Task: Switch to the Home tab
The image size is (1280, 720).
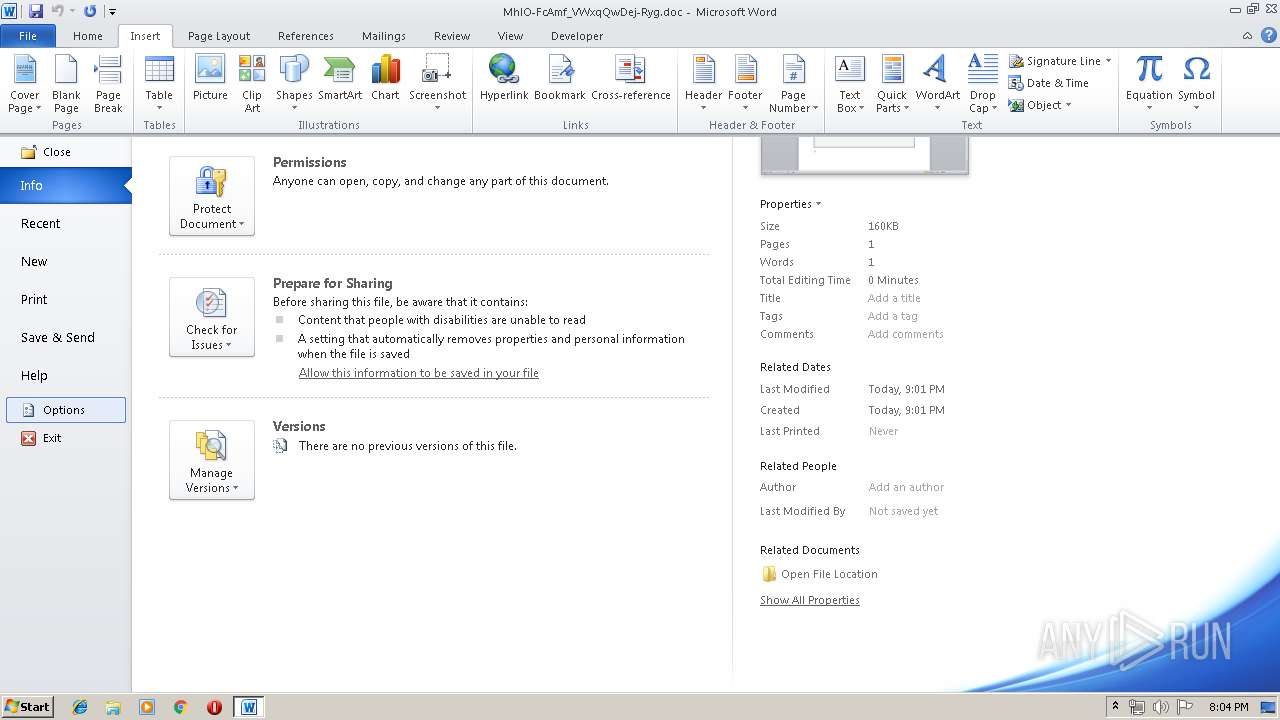Action: coord(87,36)
